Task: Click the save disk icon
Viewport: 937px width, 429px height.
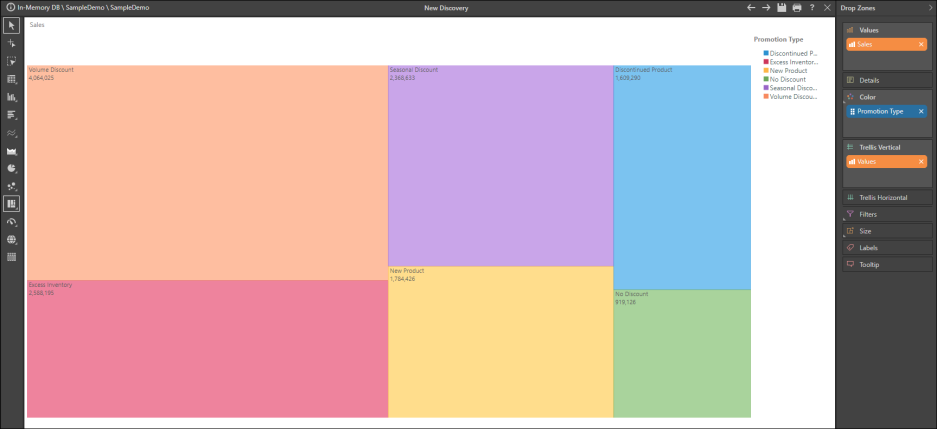Action: [781, 8]
